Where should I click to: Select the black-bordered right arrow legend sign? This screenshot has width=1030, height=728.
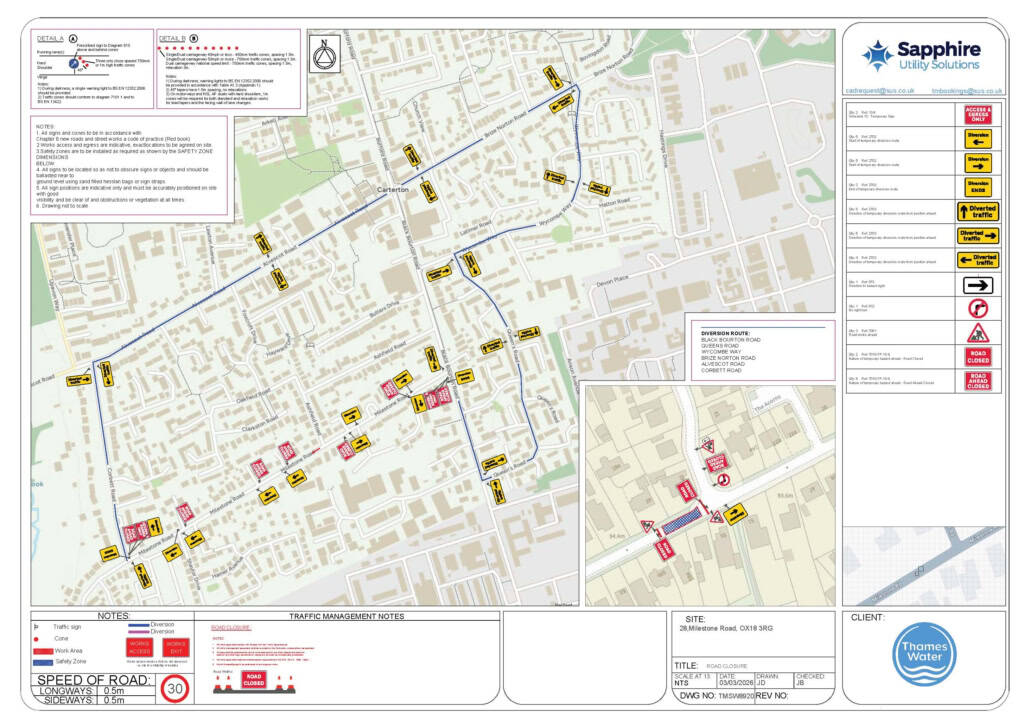(x=977, y=285)
